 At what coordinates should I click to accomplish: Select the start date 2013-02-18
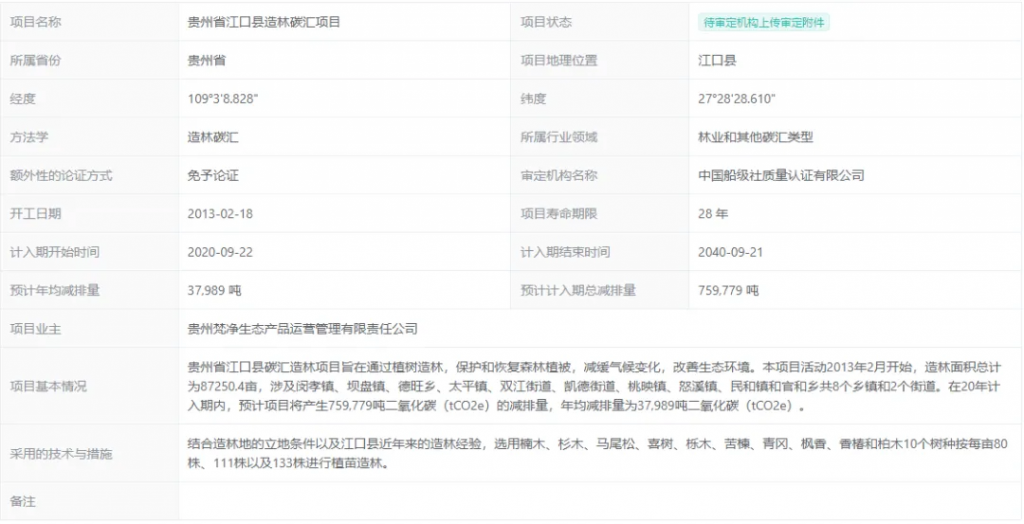220,213
